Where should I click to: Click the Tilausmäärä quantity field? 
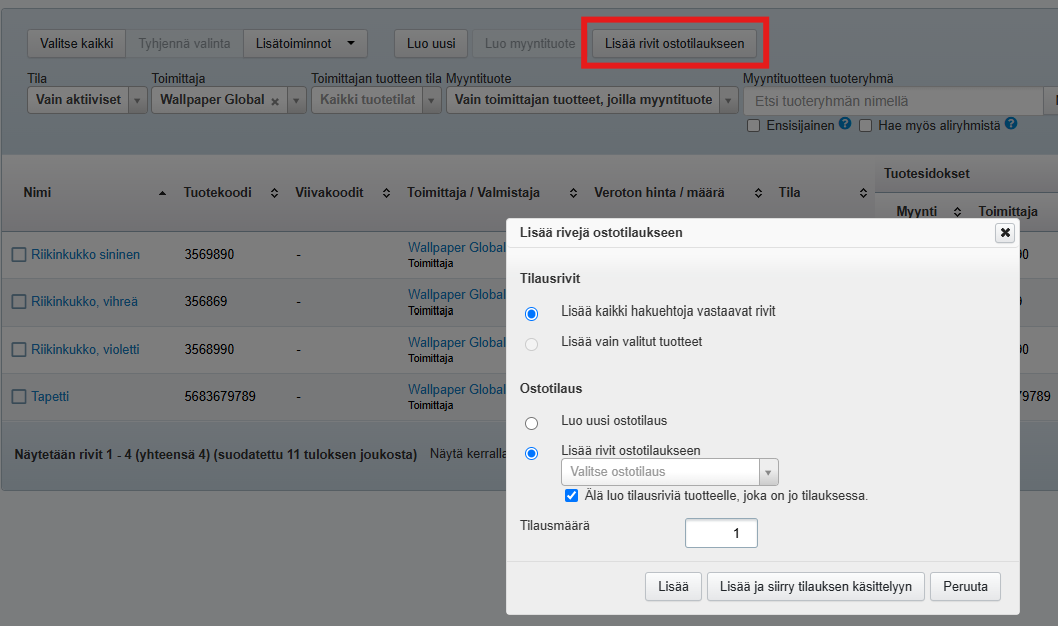pos(721,534)
